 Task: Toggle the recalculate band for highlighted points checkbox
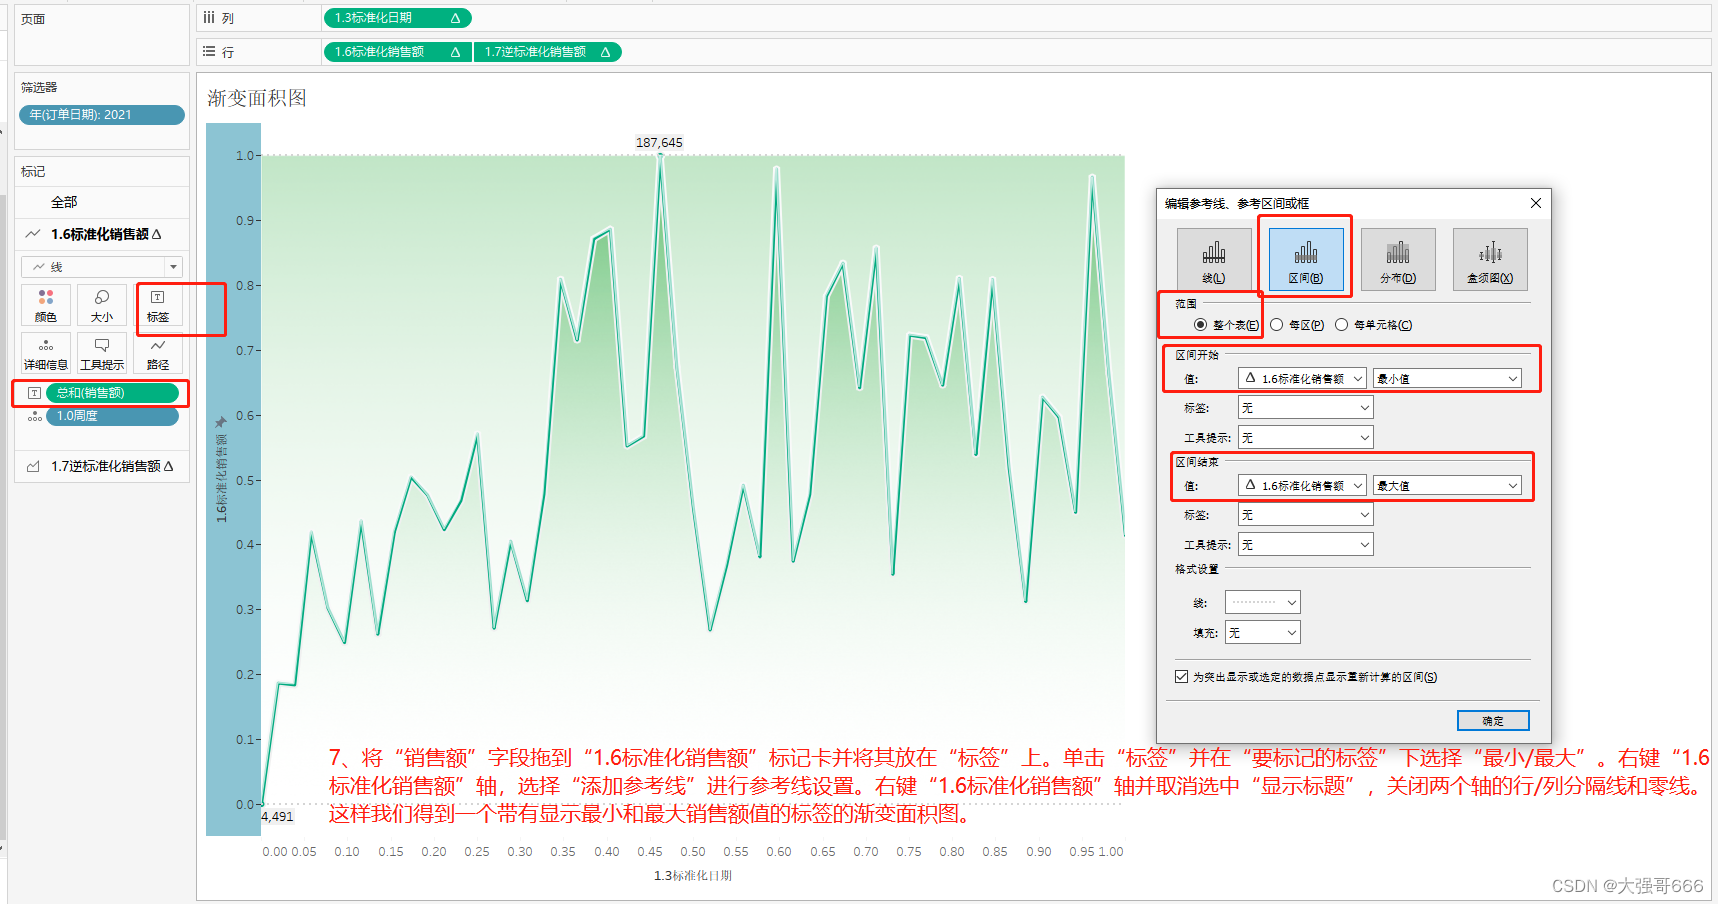point(1182,677)
